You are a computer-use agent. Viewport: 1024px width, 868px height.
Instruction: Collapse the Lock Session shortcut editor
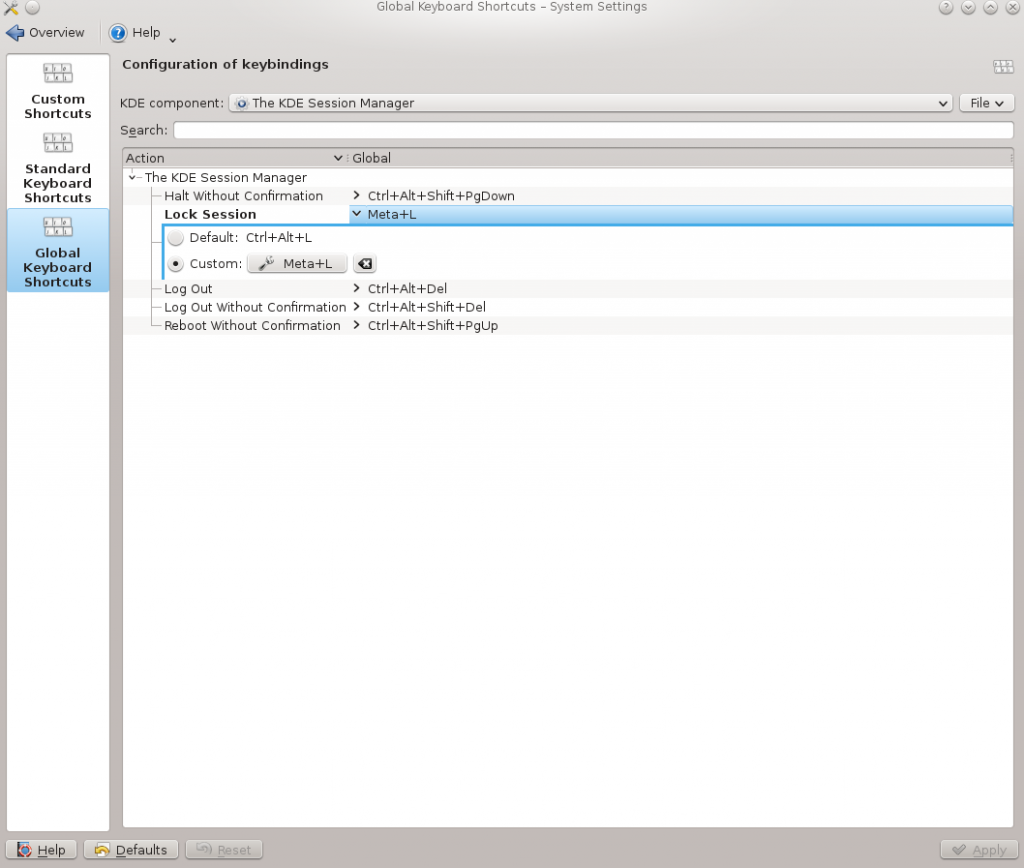point(357,214)
